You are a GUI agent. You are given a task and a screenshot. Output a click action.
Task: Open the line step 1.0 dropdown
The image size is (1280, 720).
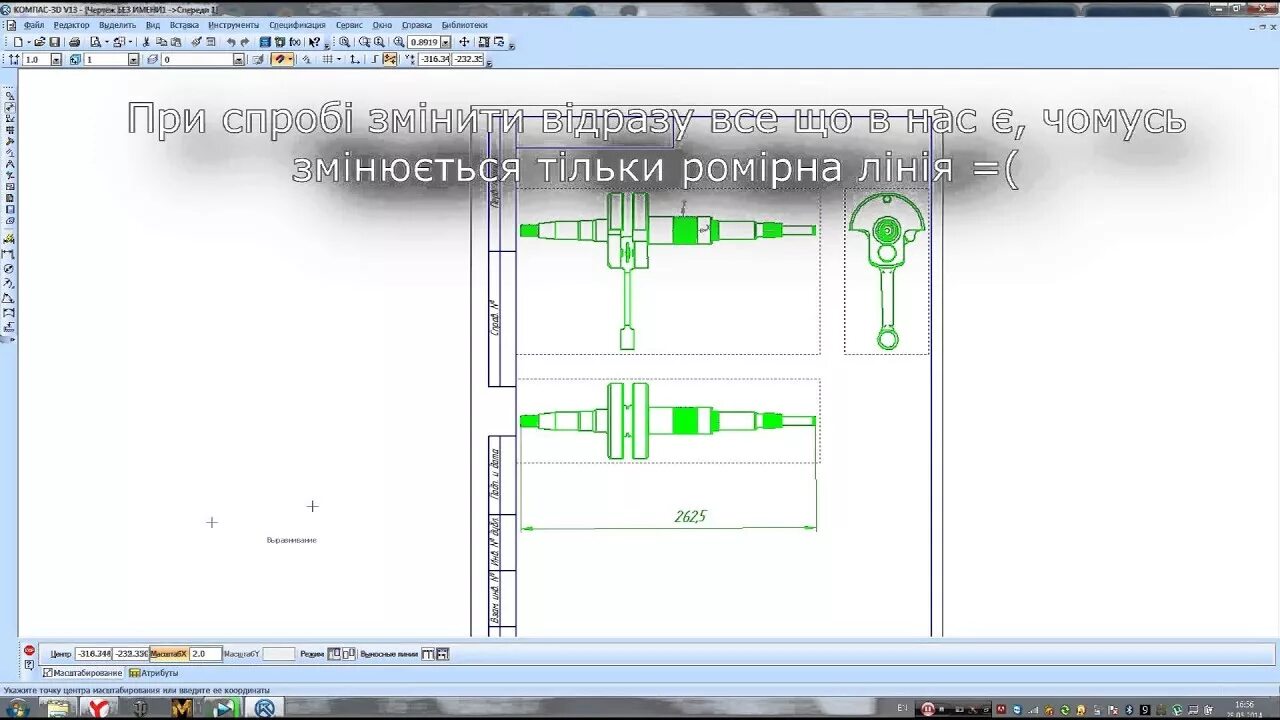(56, 59)
